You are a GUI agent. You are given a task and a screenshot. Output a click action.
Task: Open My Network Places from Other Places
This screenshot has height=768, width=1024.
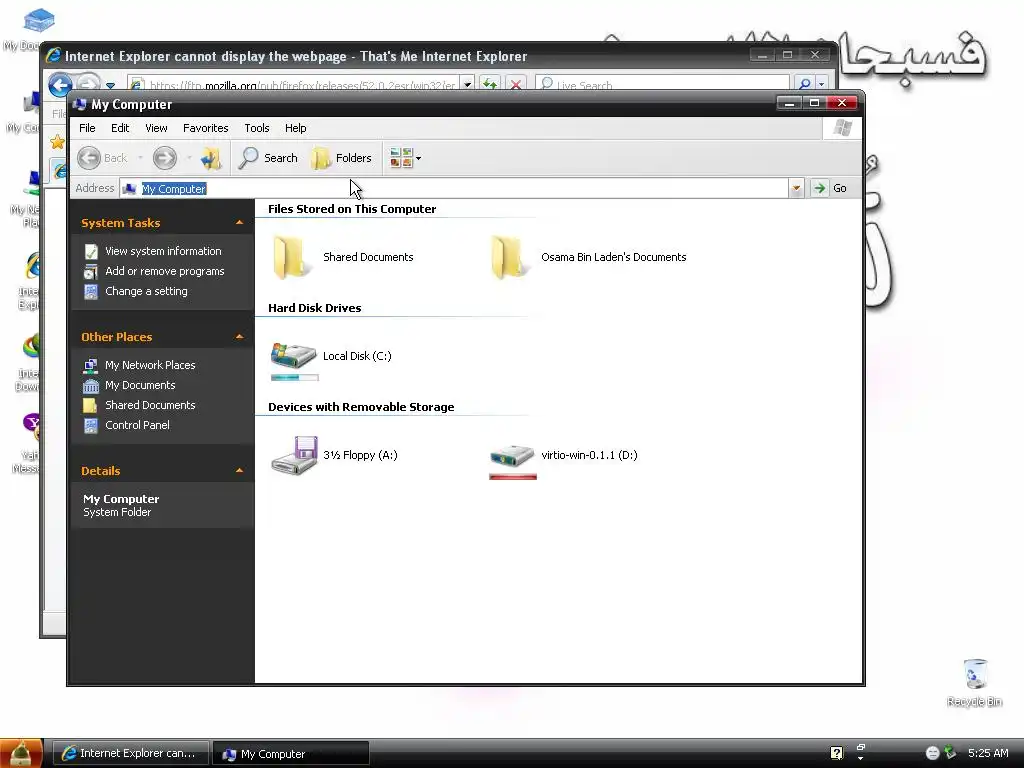(150, 365)
